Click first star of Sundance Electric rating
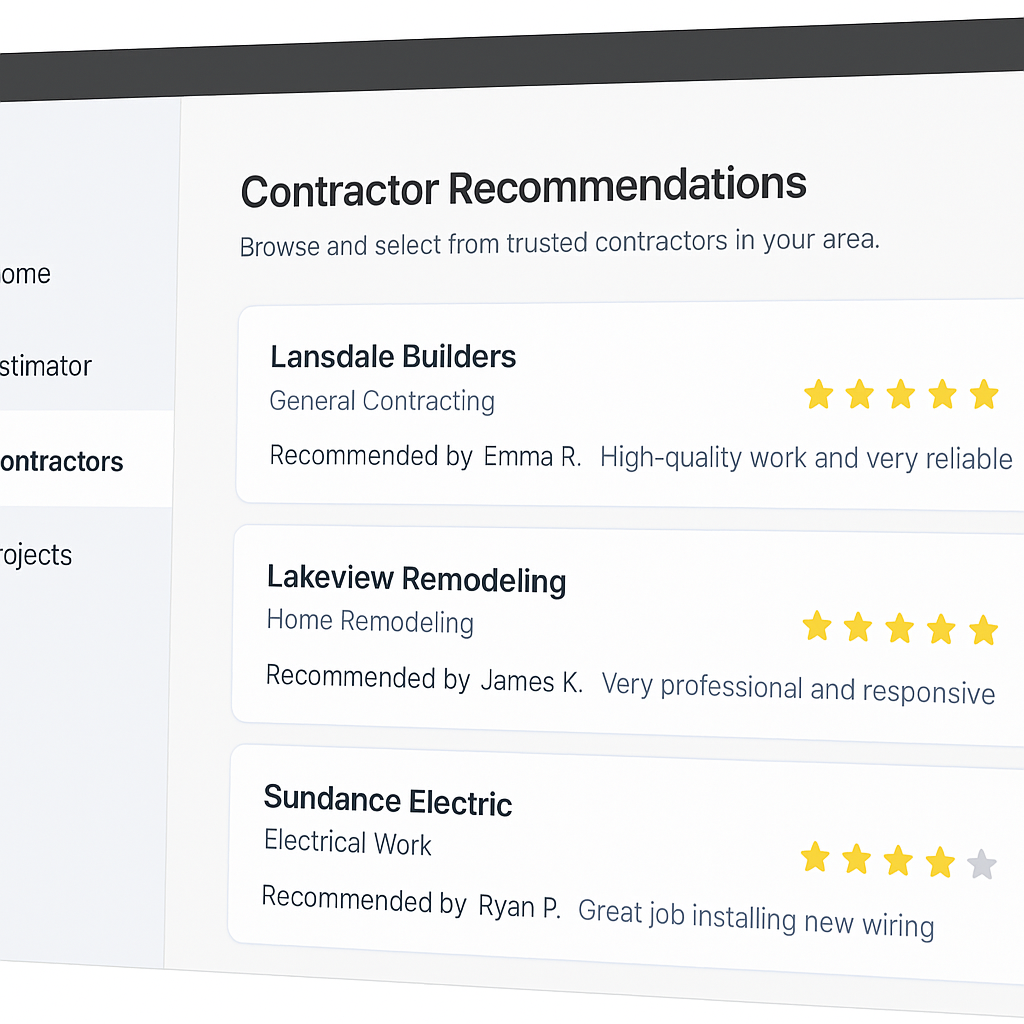 (815, 857)
